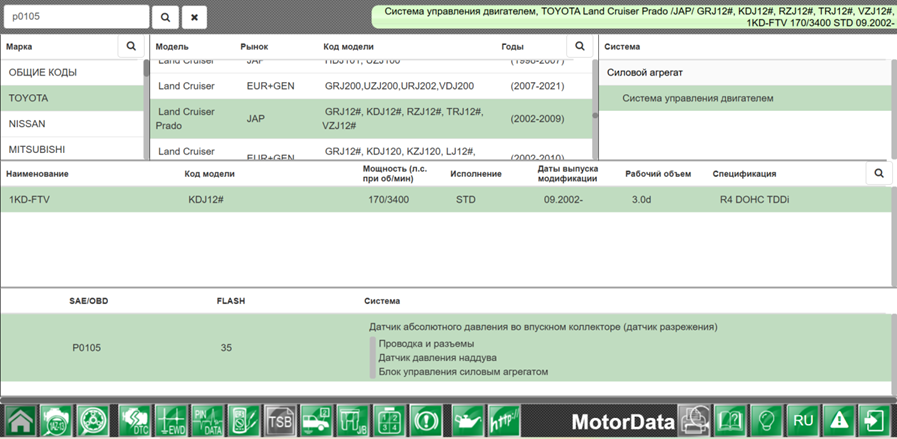This screenshot has height=439, width=897.
Task: Open the connector pinout 1234 icon
Action: point(390,421)
